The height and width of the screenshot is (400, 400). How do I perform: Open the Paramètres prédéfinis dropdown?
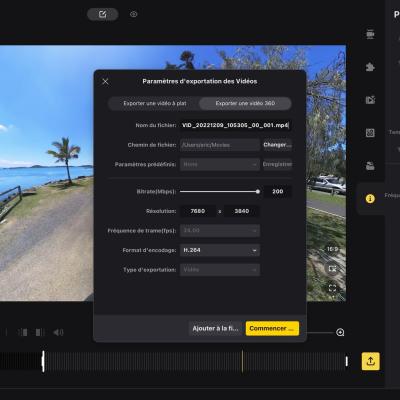click(x=220, y=164)
